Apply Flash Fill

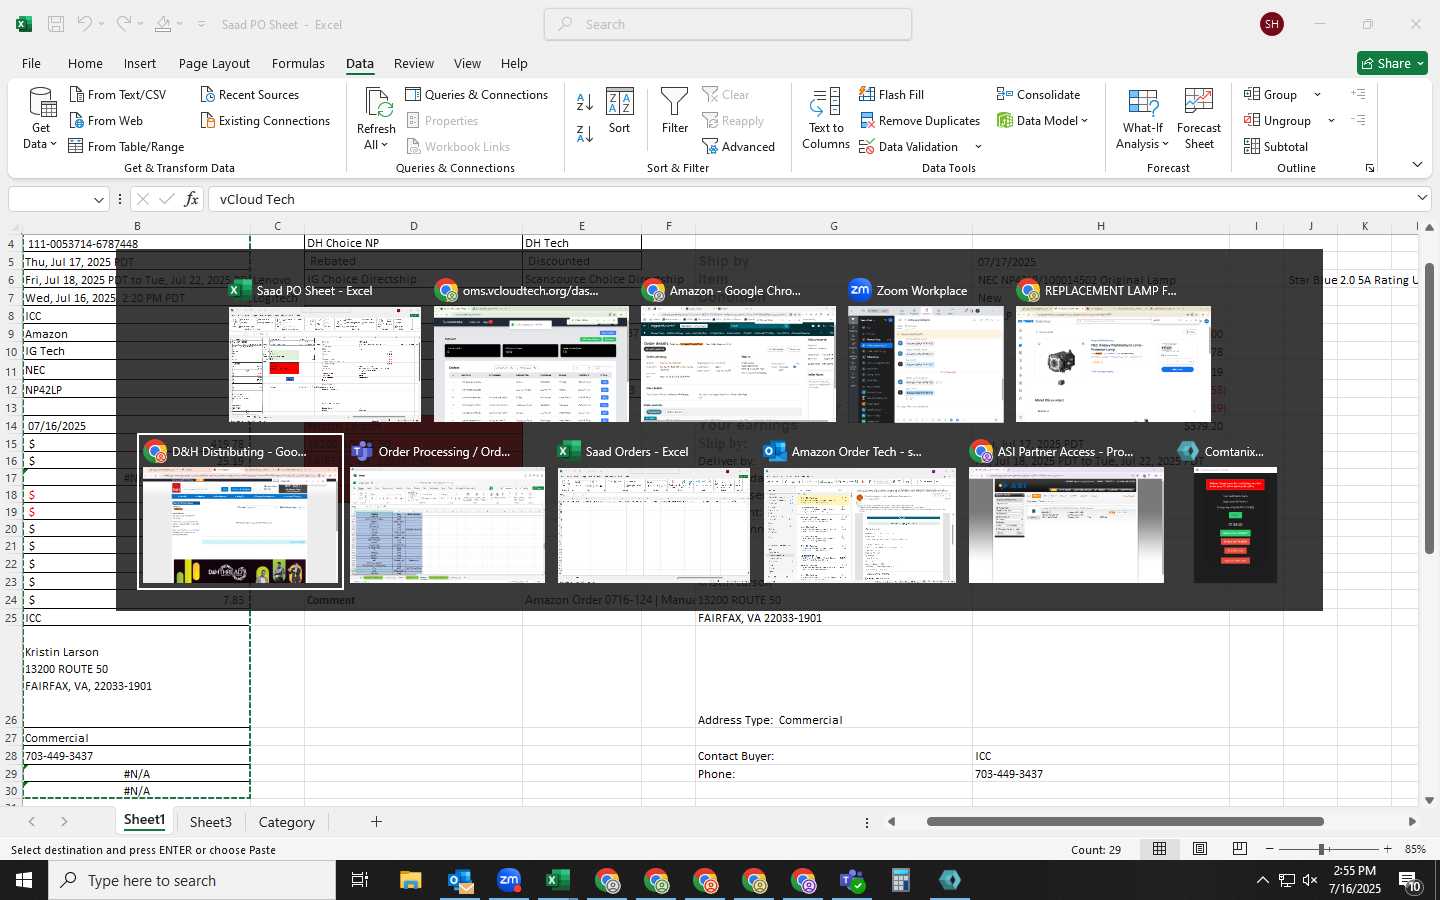[x=891, y=94]
